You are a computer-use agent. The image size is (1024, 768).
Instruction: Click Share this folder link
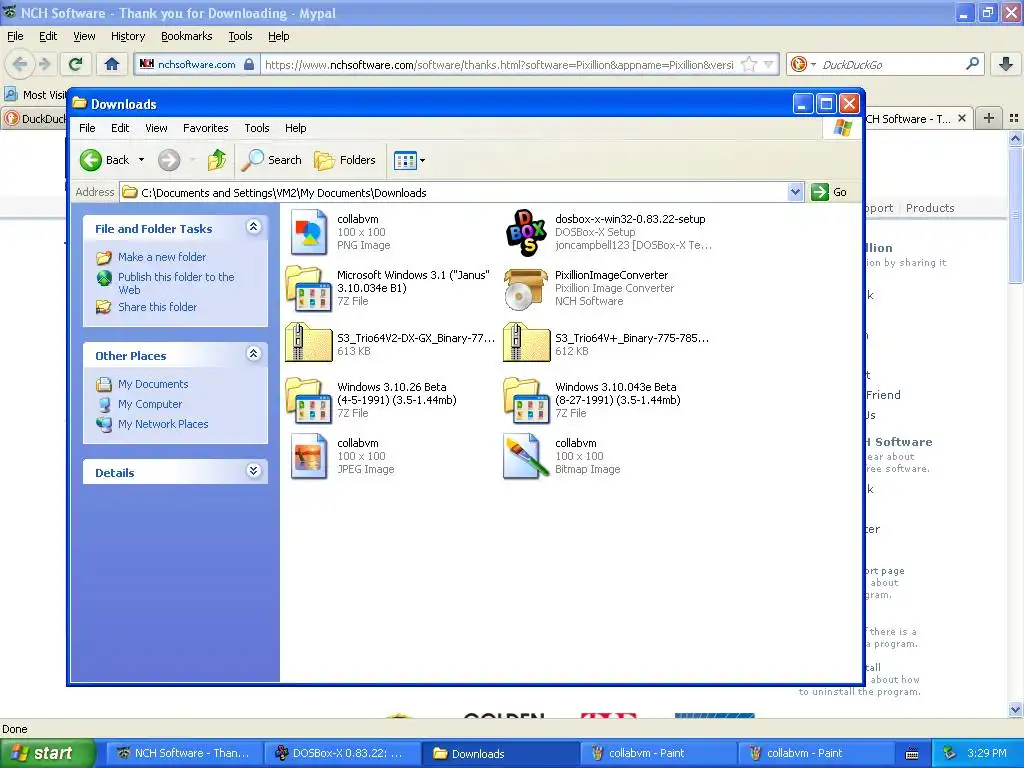[x=157, y=307]
